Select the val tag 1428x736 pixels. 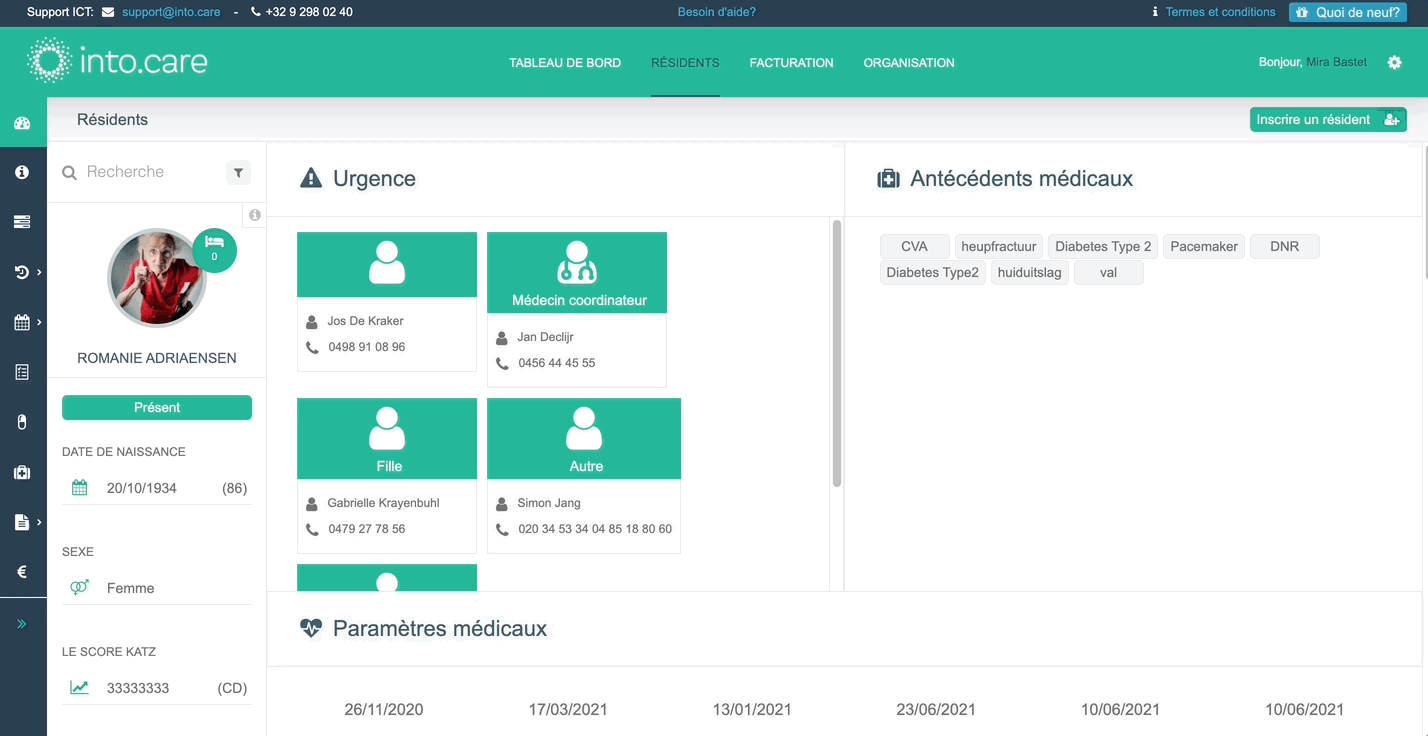[x=1109, y=272]
